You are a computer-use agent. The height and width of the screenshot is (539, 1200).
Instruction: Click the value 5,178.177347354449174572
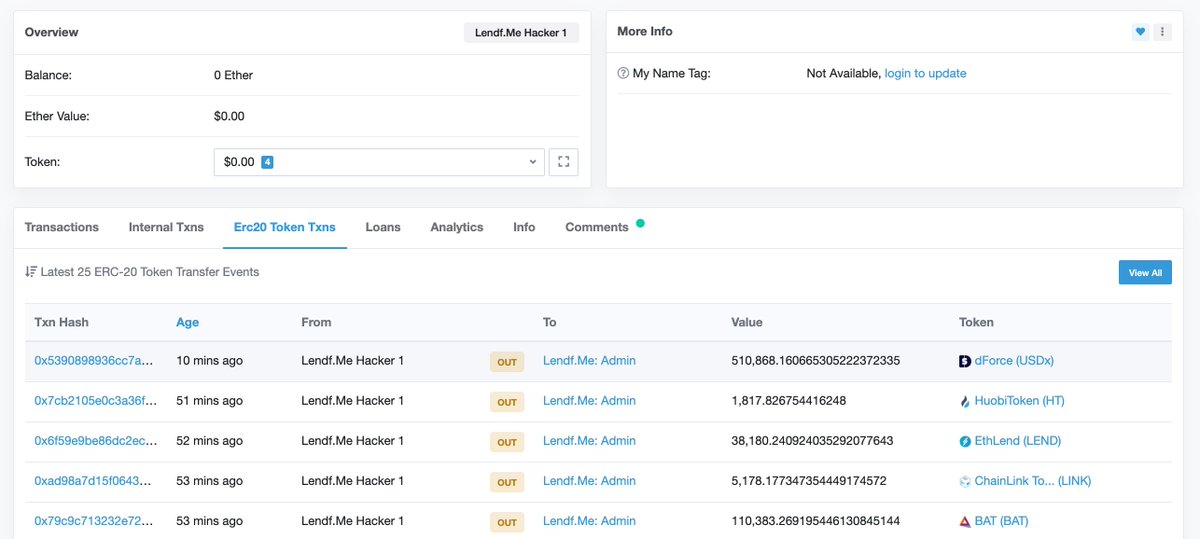(809, 480)
